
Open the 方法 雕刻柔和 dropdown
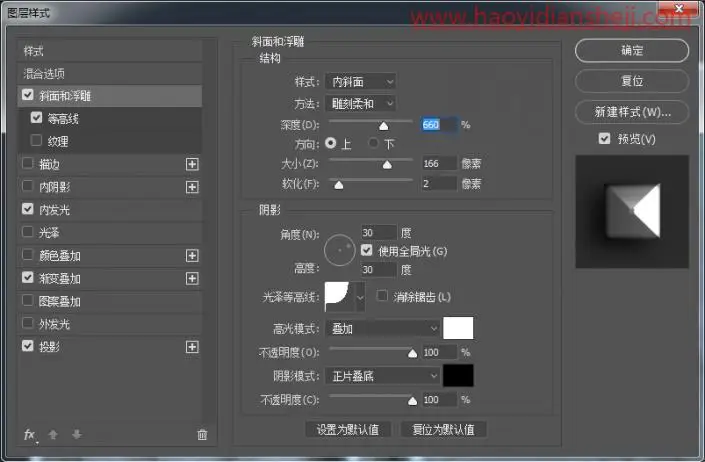pos(361,104)
